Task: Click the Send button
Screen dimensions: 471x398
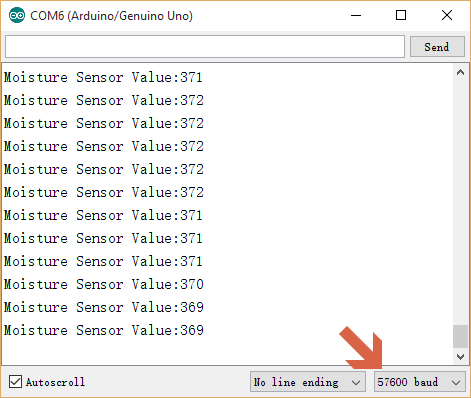Action: tap(437, 47)
